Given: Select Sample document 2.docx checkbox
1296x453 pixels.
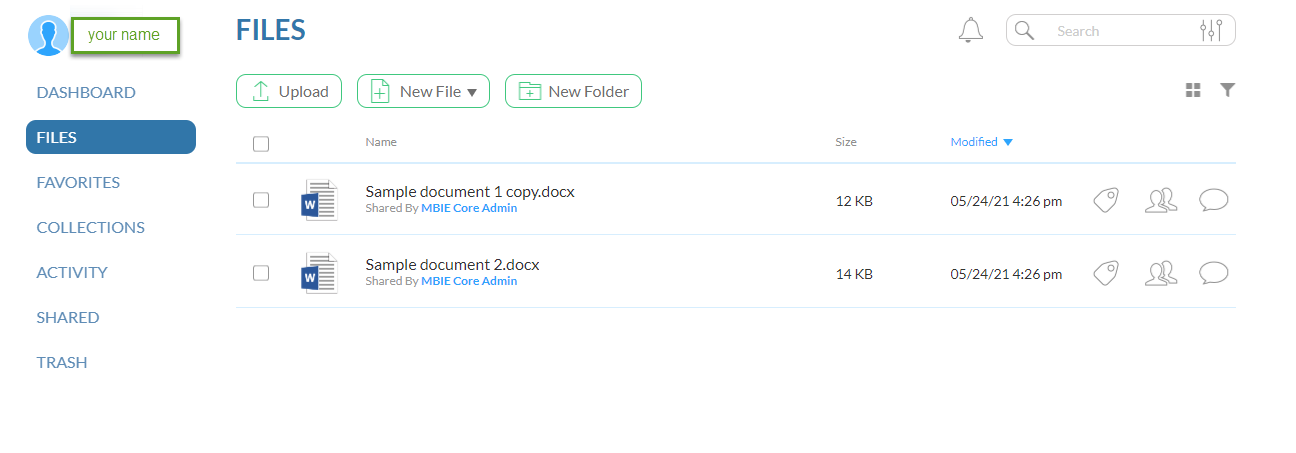Looking at the screenshot, I should [261, 273].
